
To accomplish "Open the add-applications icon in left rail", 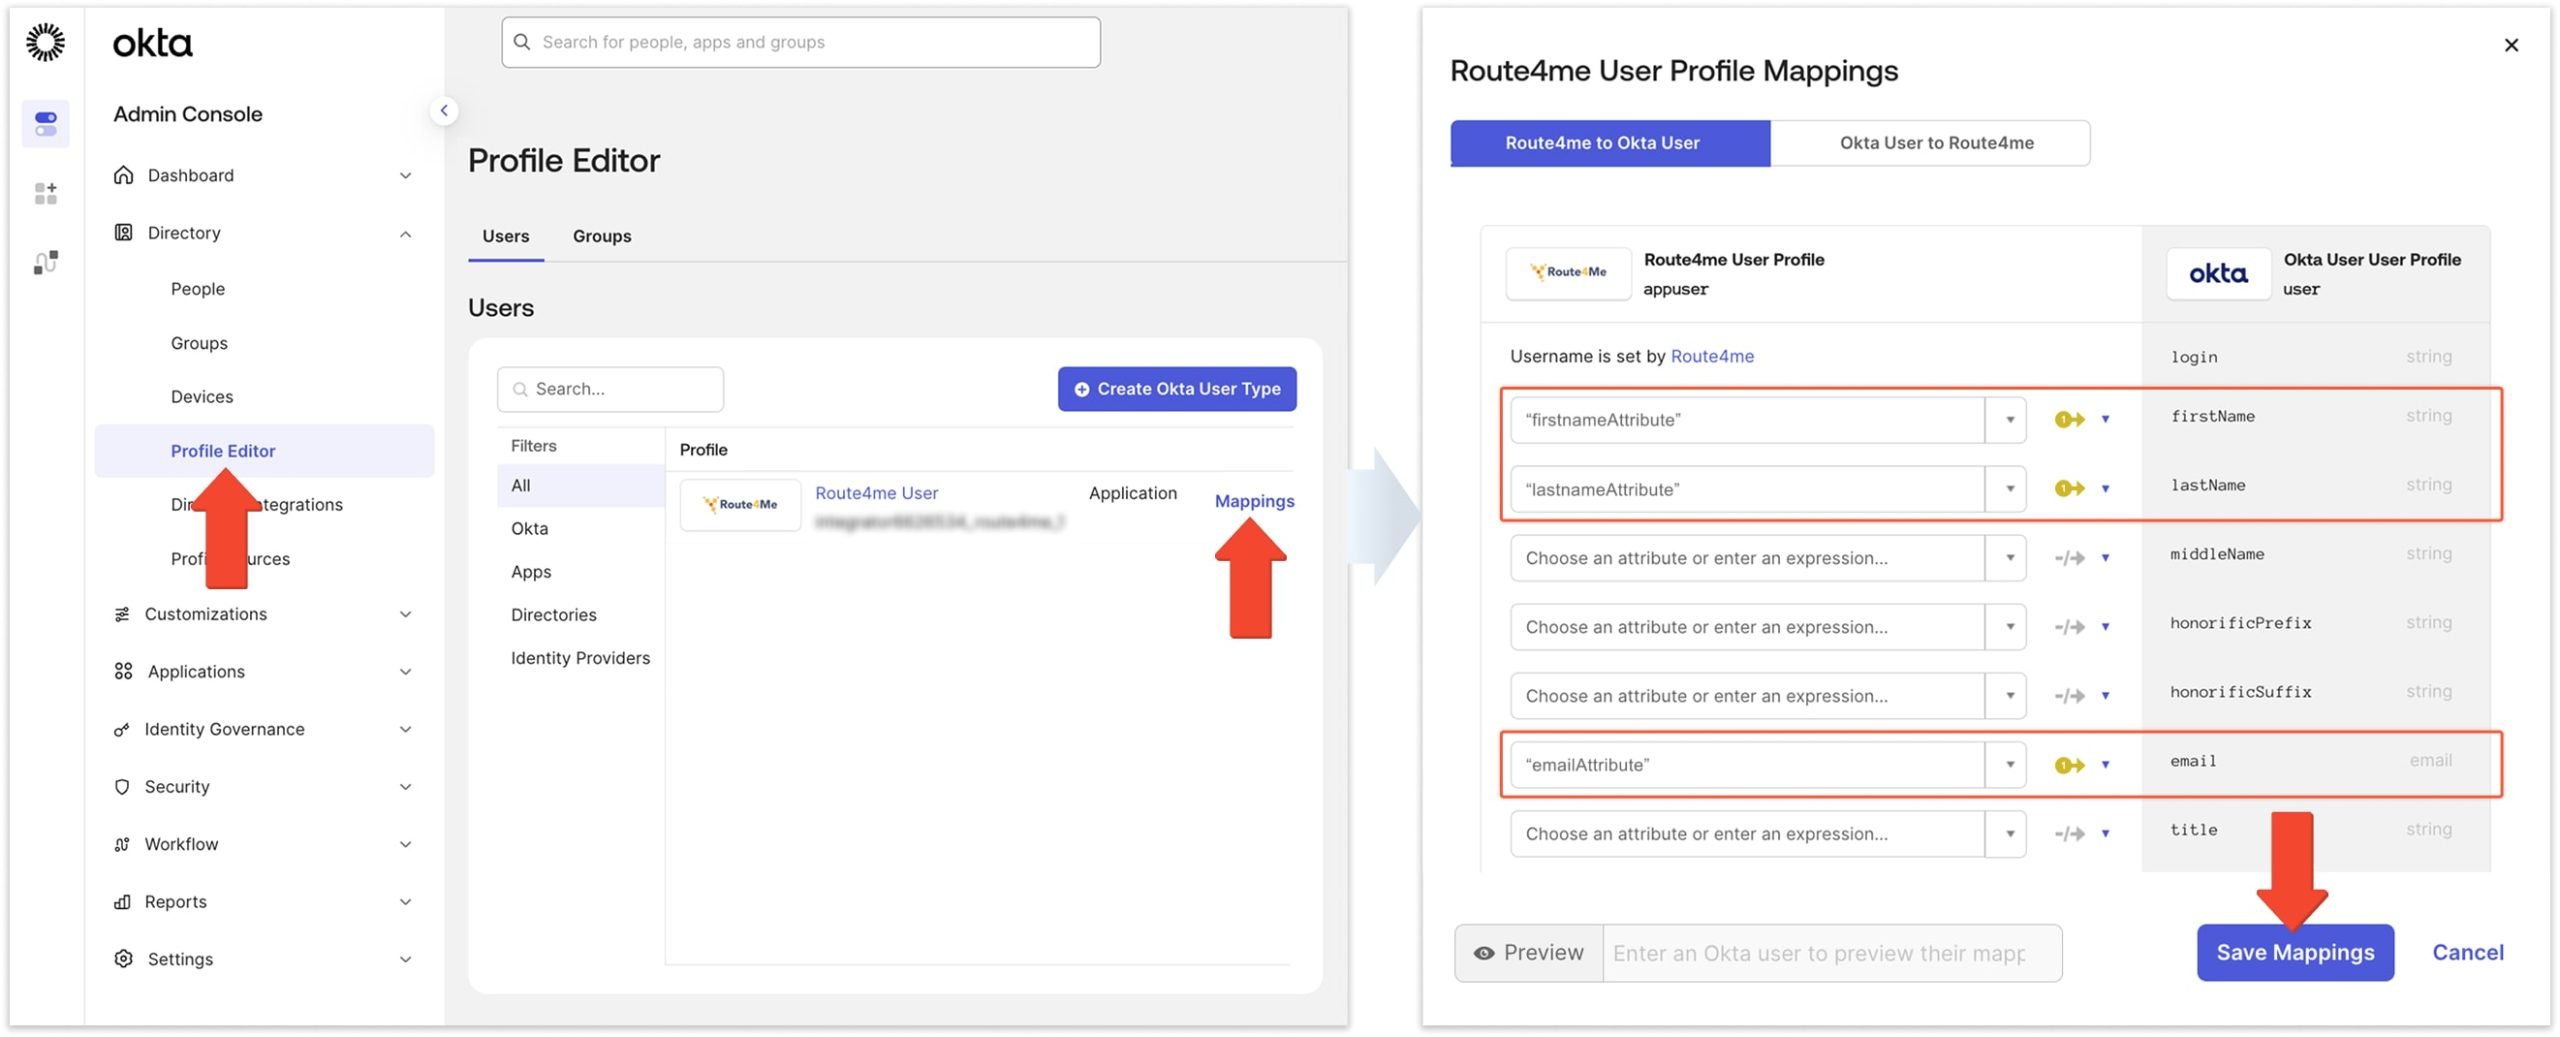I will point(45,193).
